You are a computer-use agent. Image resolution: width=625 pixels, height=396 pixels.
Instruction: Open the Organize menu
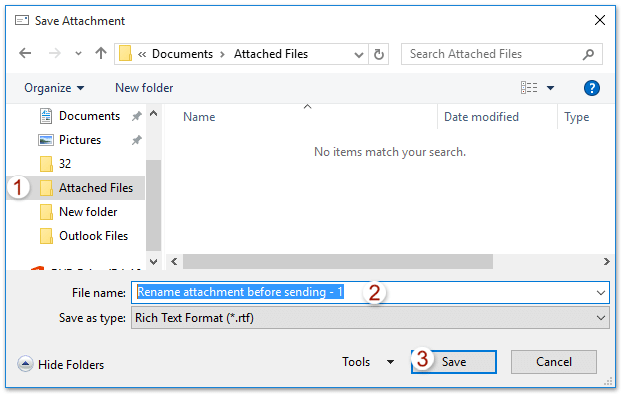pos(54,88)
